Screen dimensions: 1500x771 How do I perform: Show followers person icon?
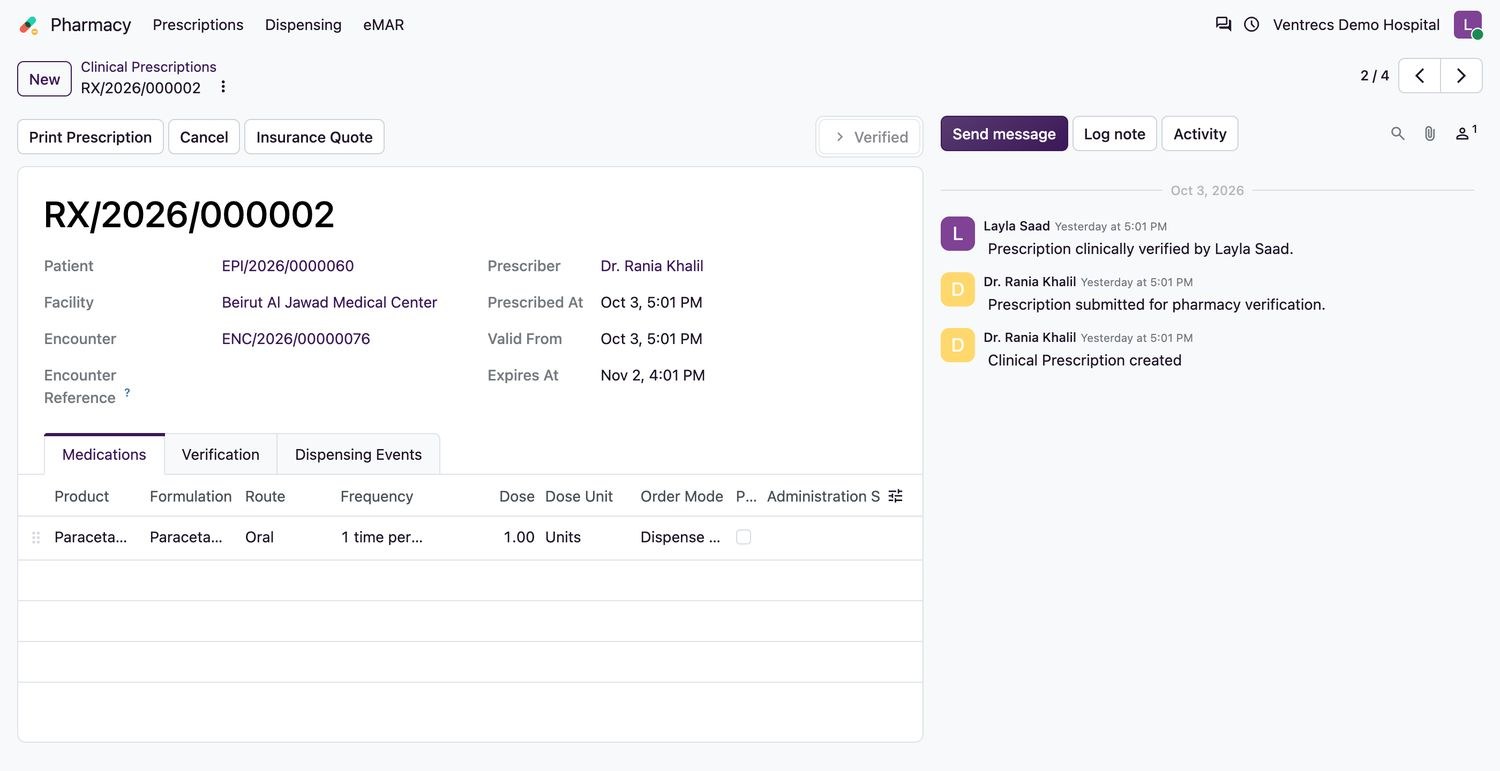pos(1465,132)
